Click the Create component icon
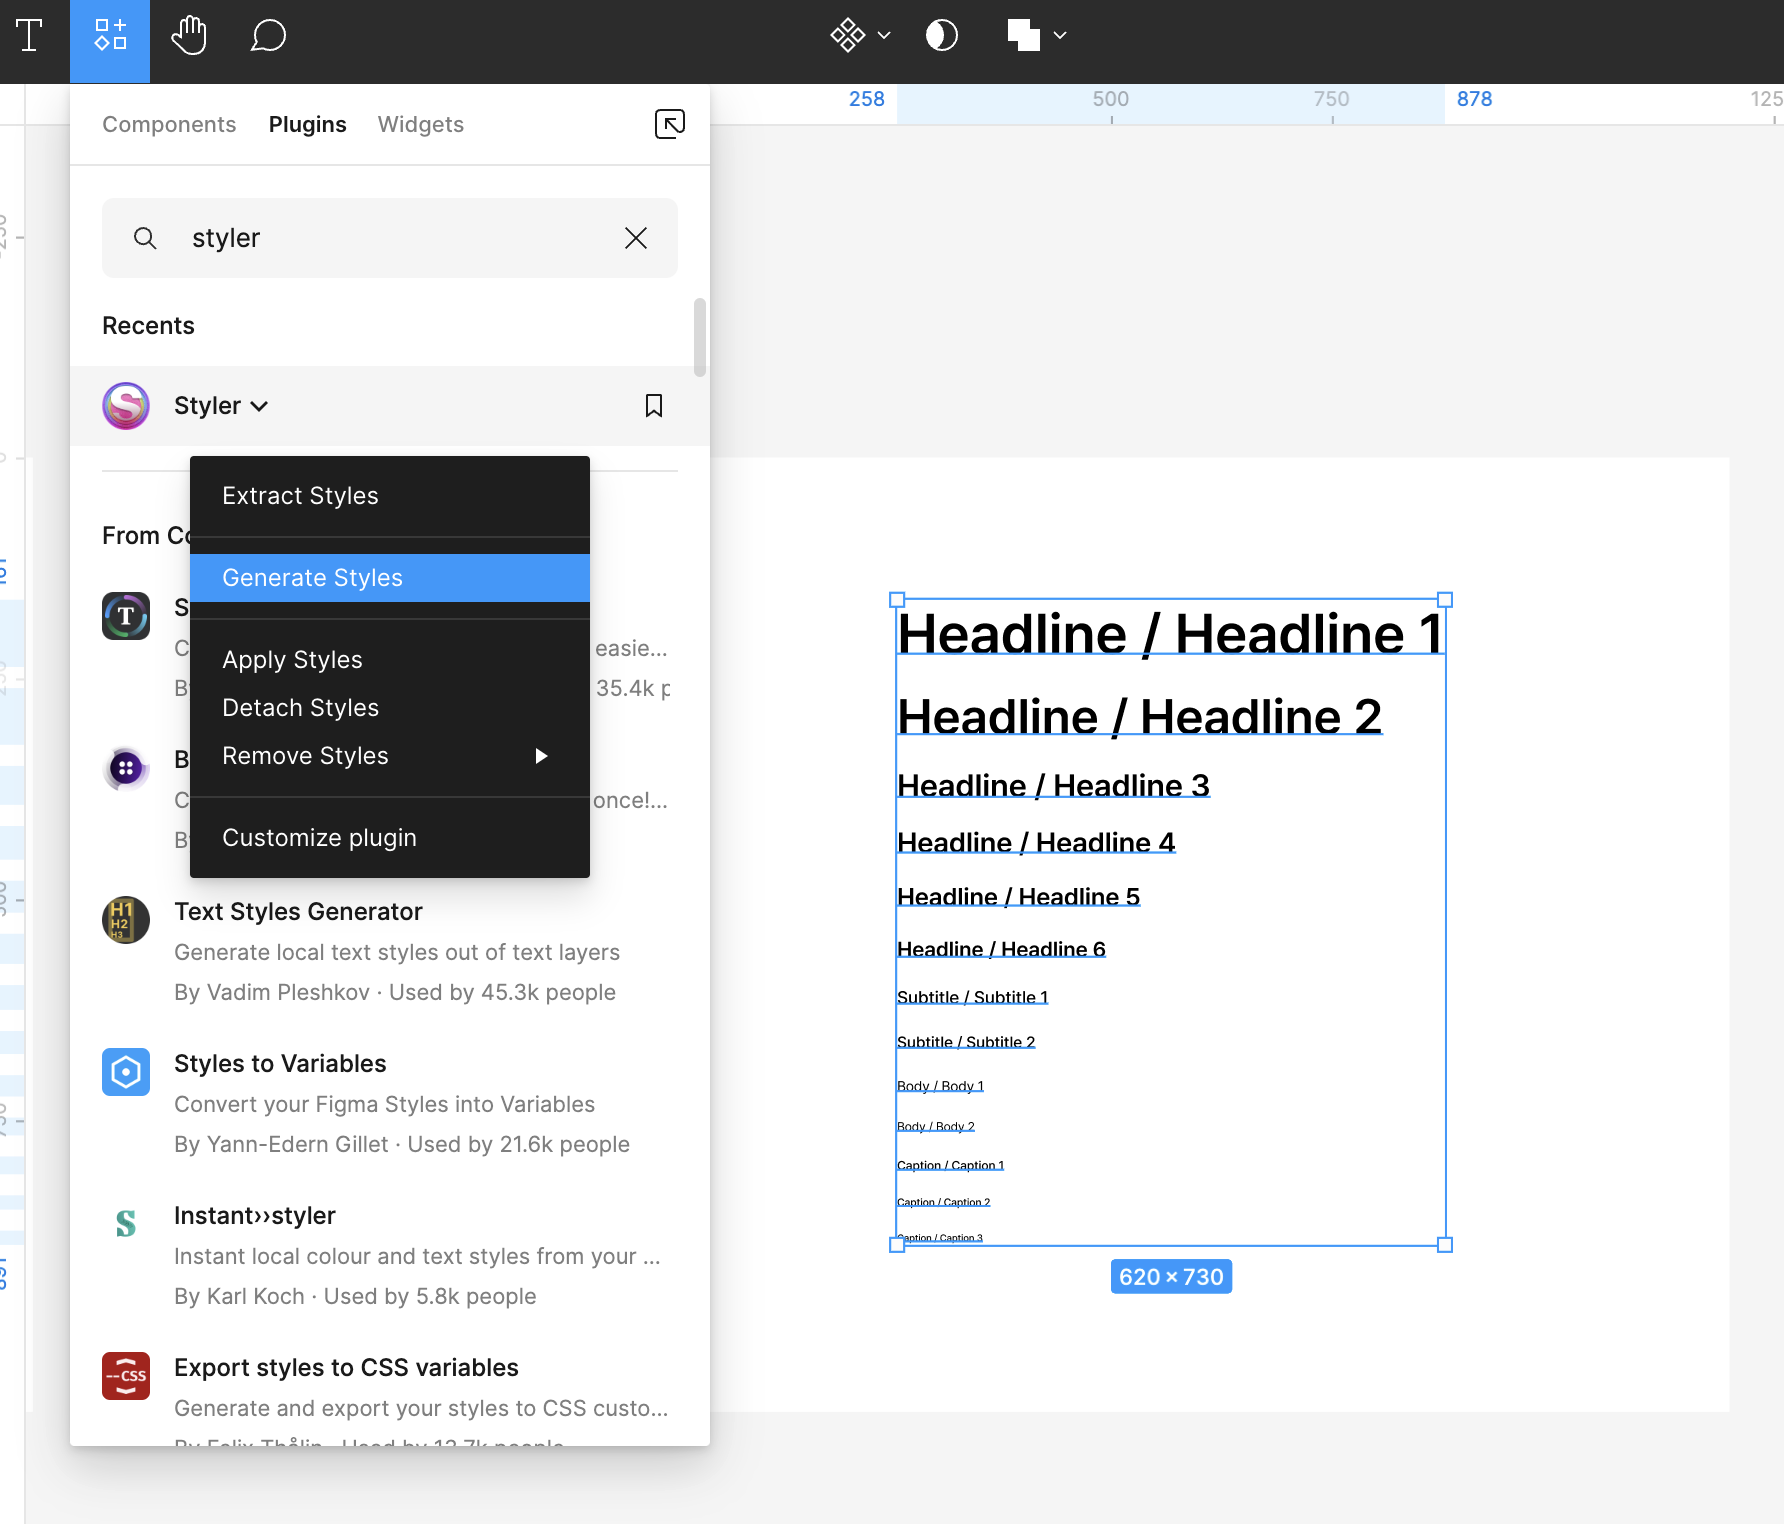1784x1524 pixels. 847,36
